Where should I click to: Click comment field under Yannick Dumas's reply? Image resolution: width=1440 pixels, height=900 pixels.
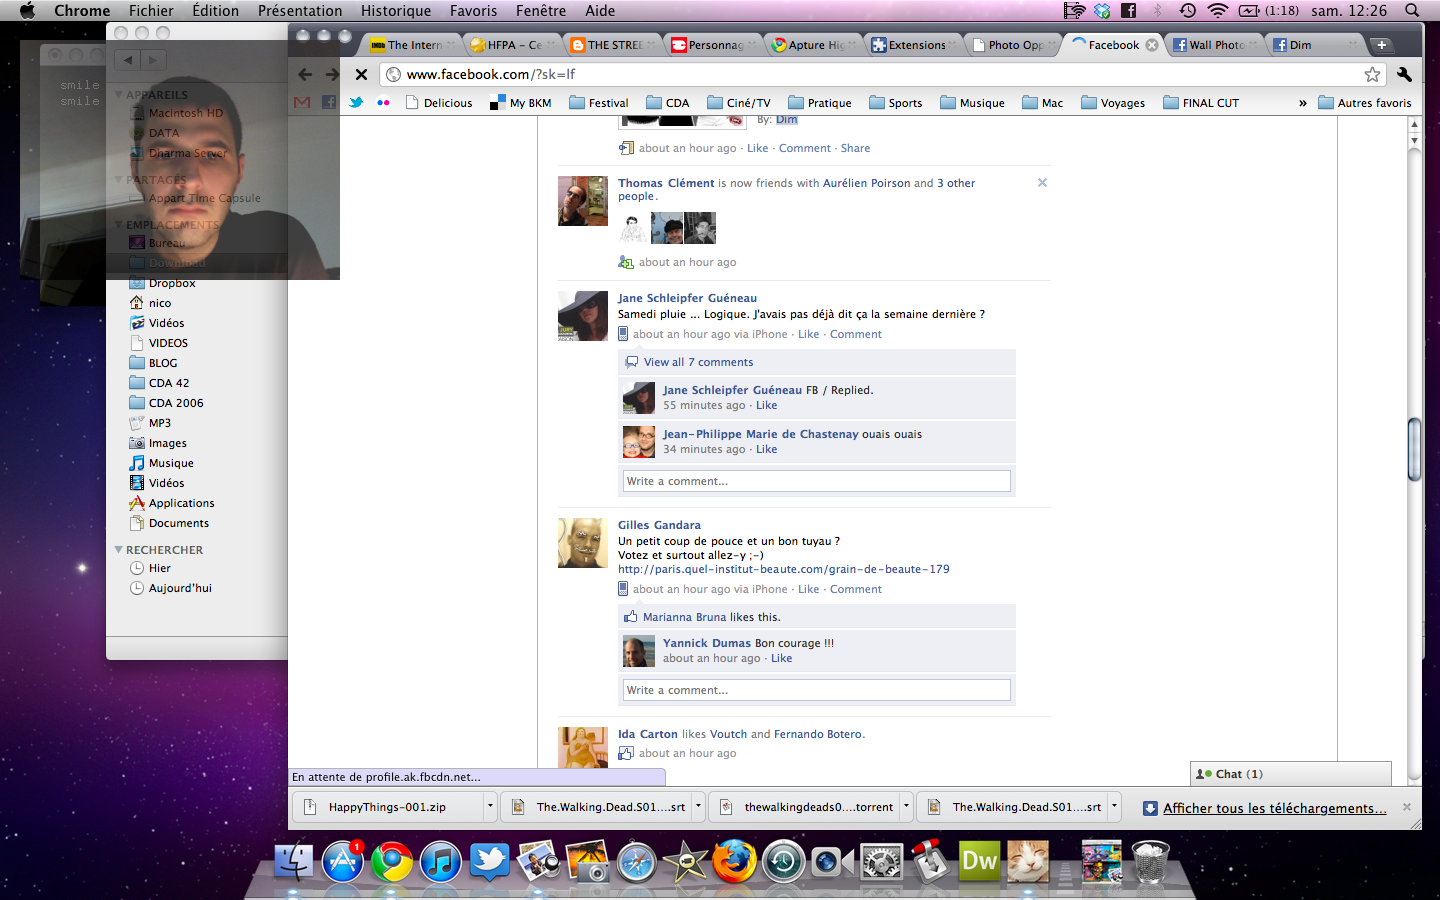pyautogui.click(x=816, y=690)
